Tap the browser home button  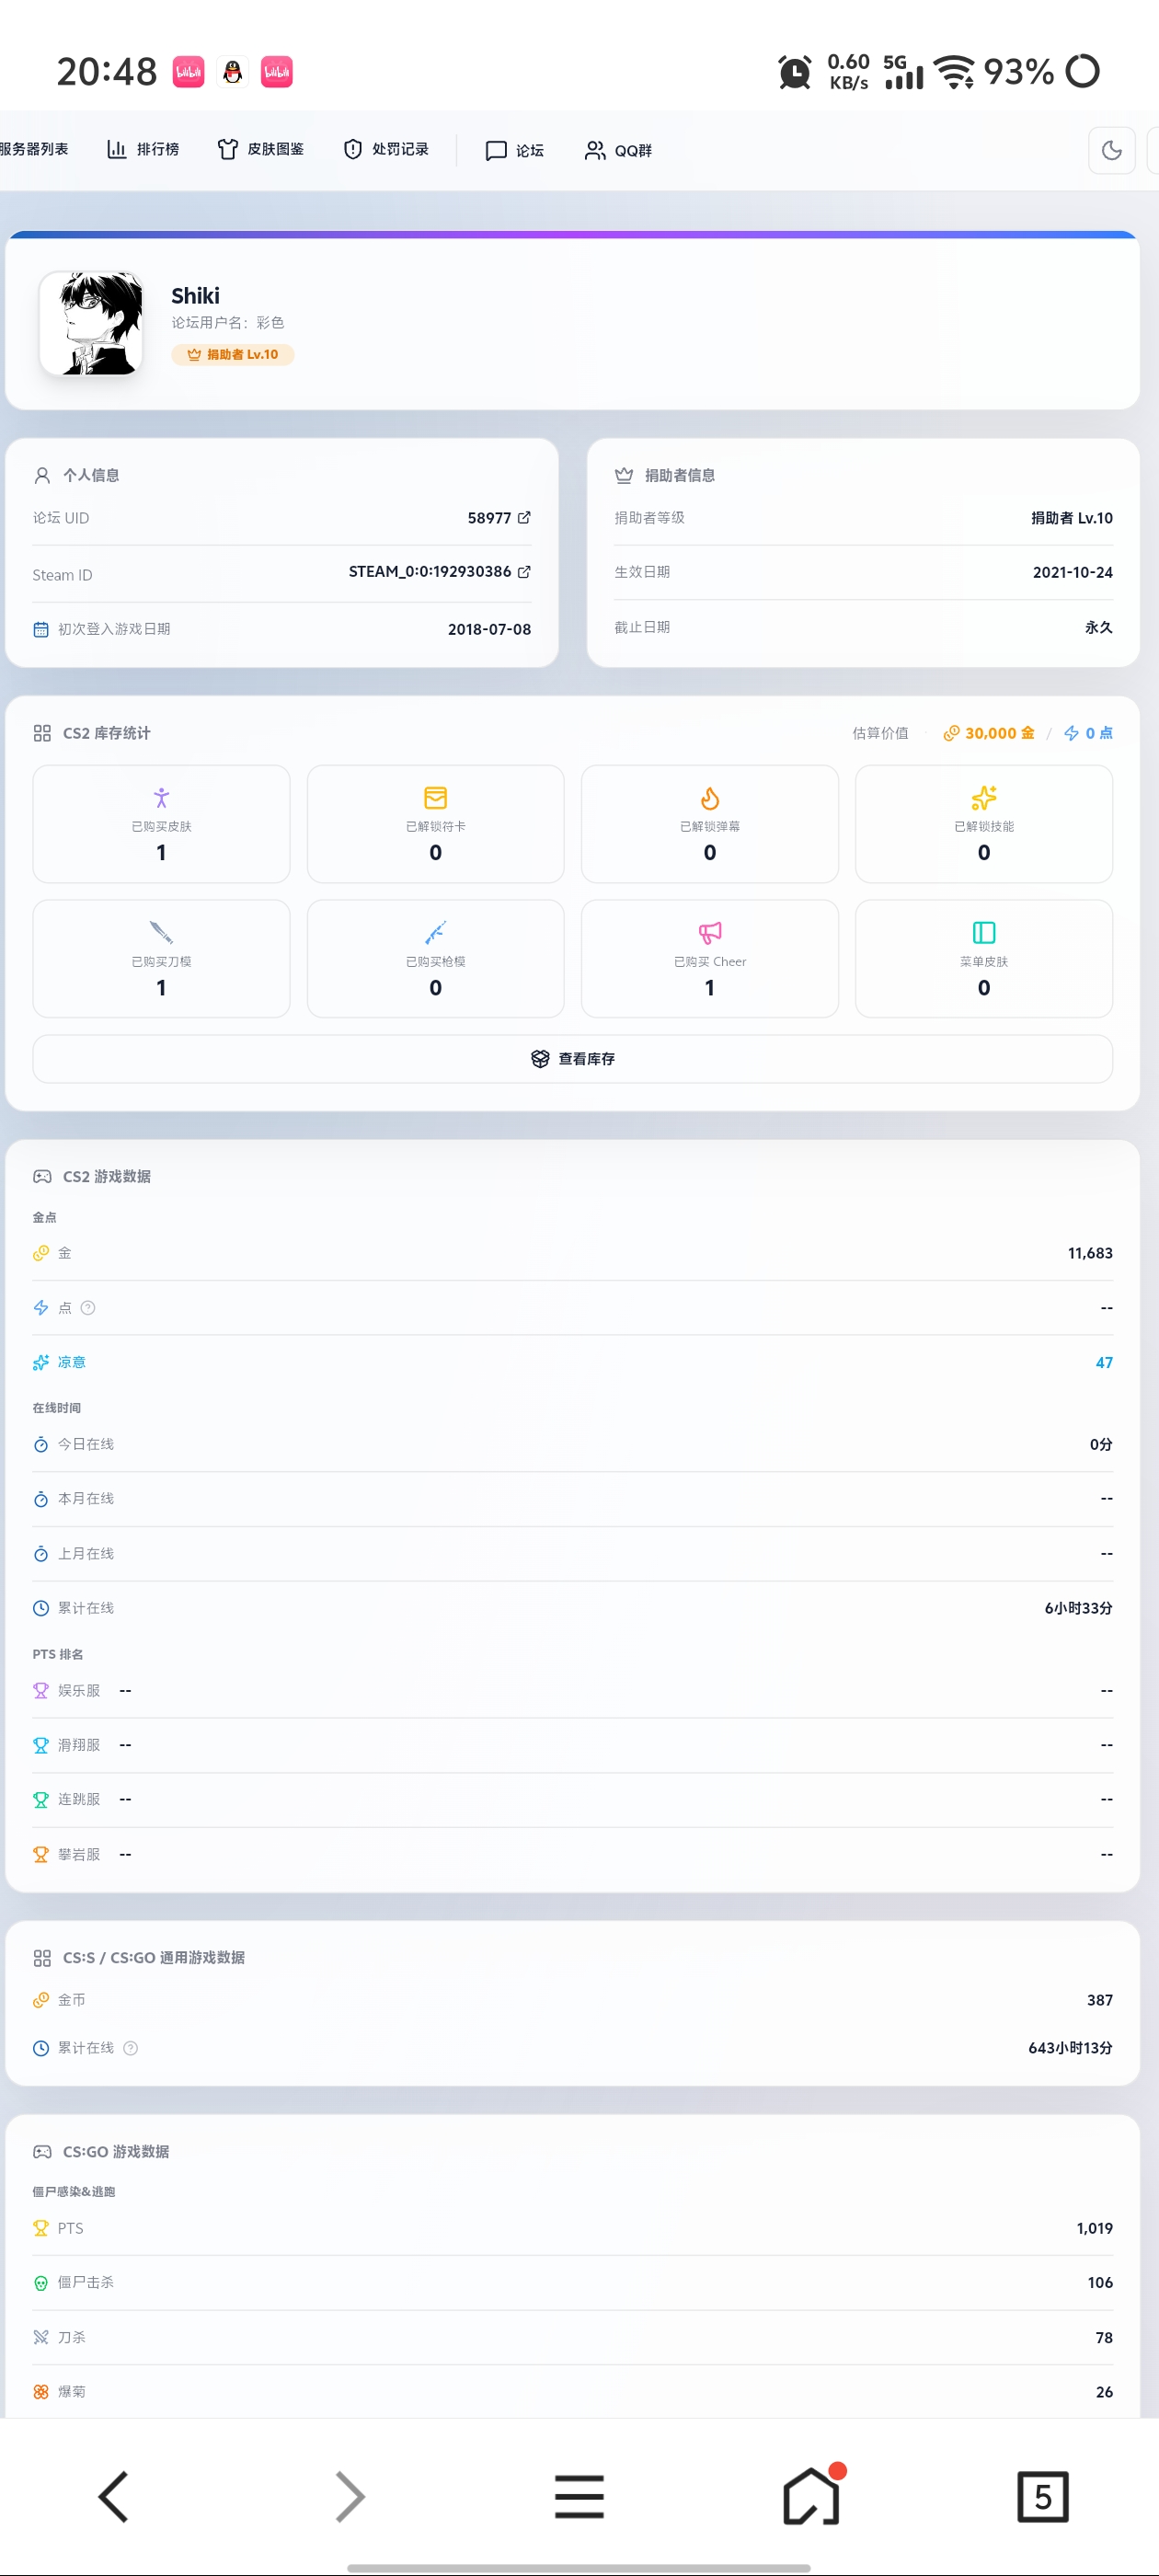[811, 2495]
